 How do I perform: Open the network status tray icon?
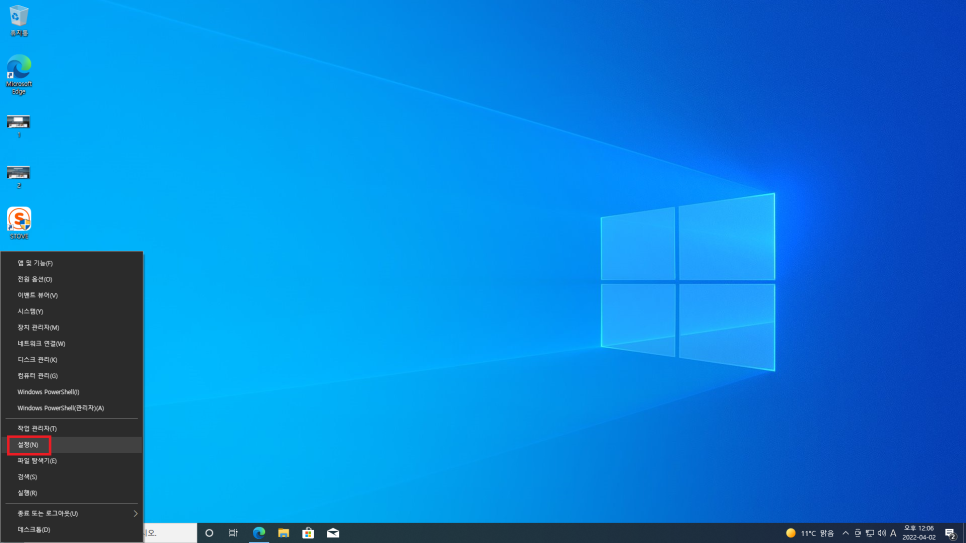pyautogui.click(x=869, y=533)
